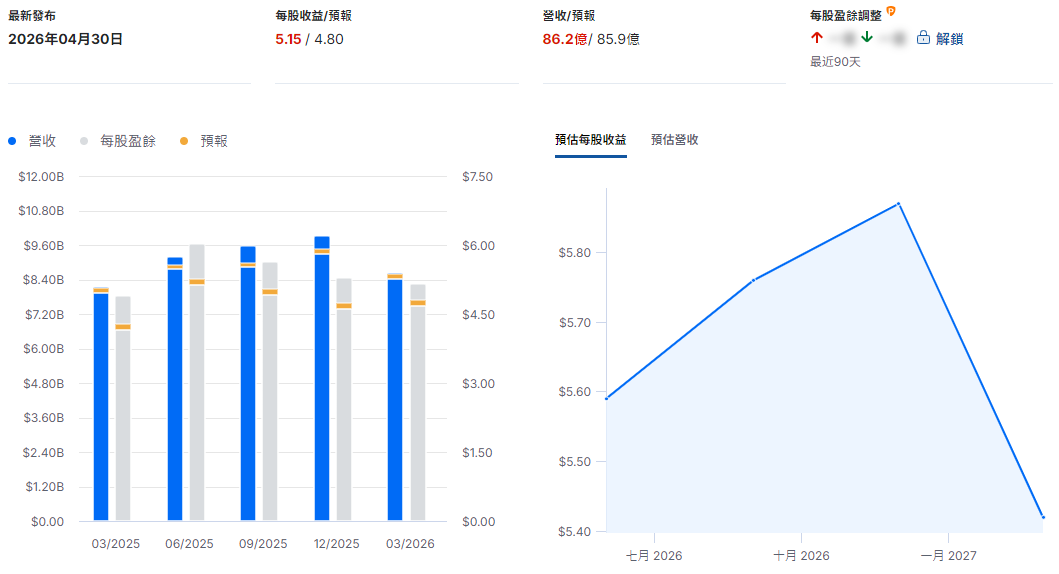Click the 09/2025 axis label

point(263,544)
